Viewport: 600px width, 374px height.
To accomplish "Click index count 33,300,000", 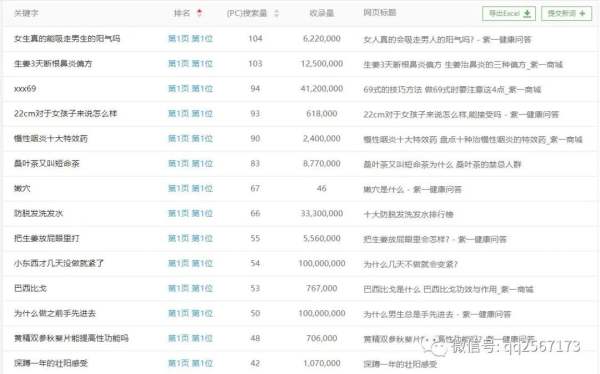I will point(321,213).
